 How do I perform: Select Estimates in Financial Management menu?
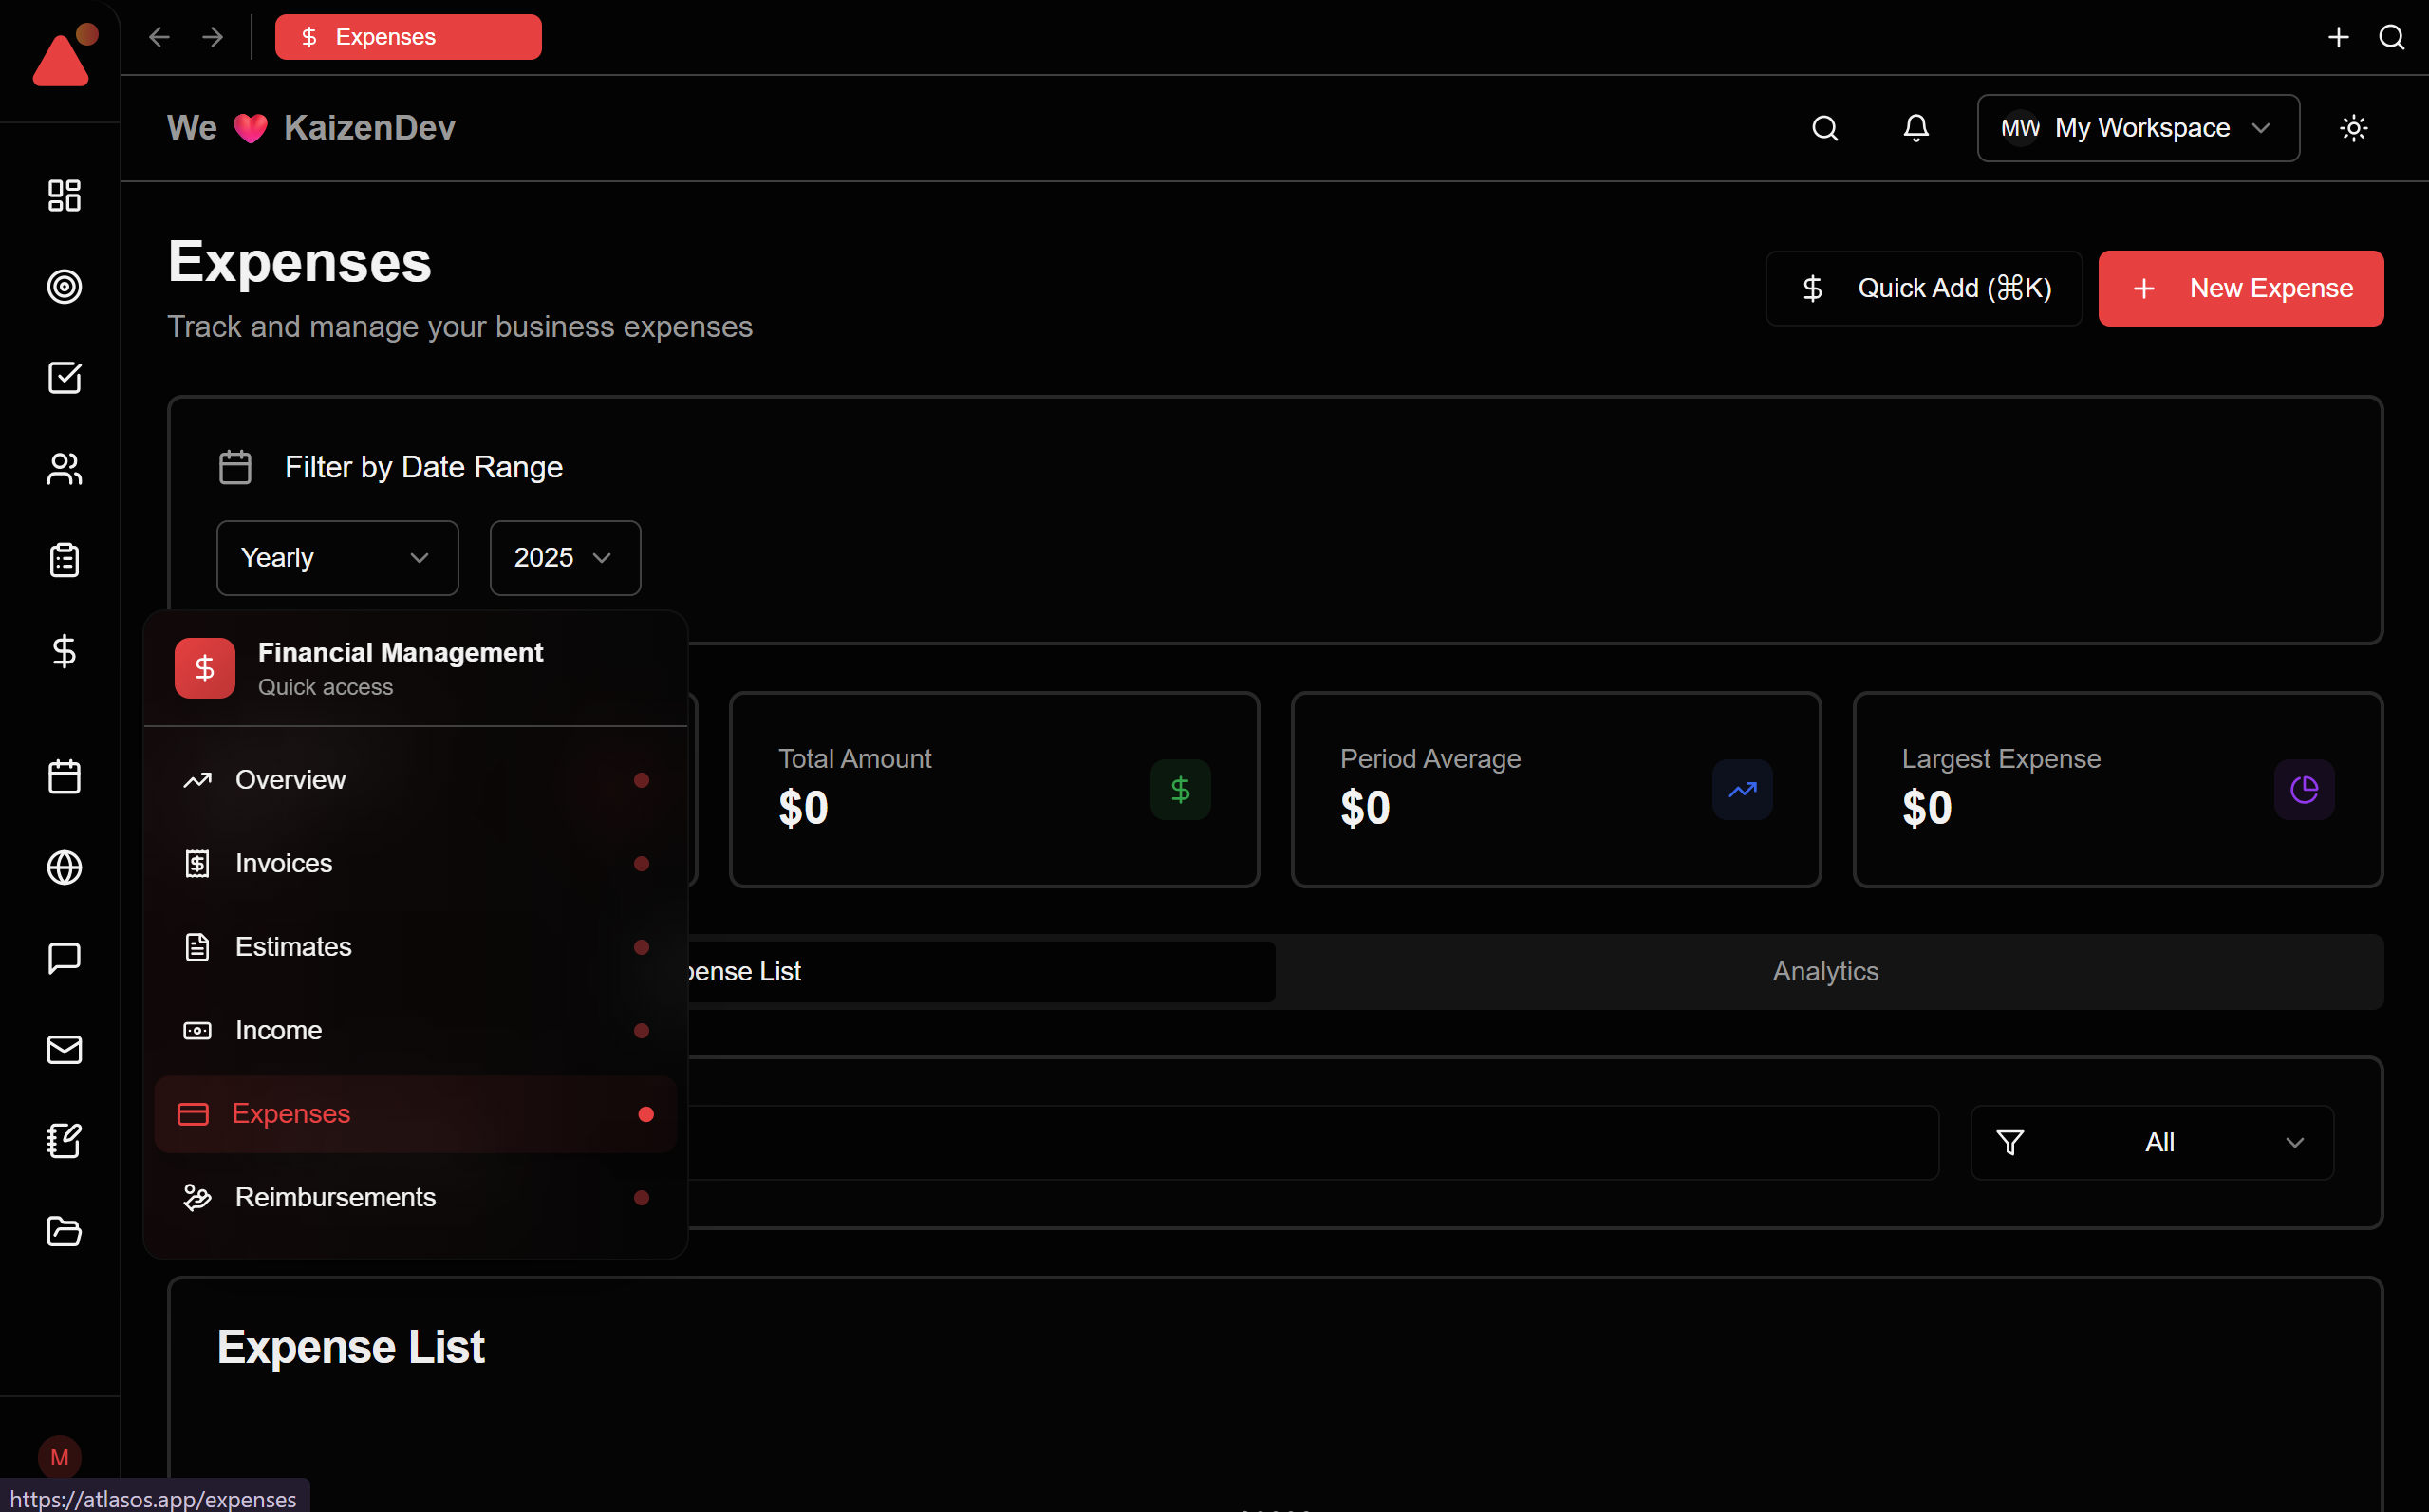[415, 946]
